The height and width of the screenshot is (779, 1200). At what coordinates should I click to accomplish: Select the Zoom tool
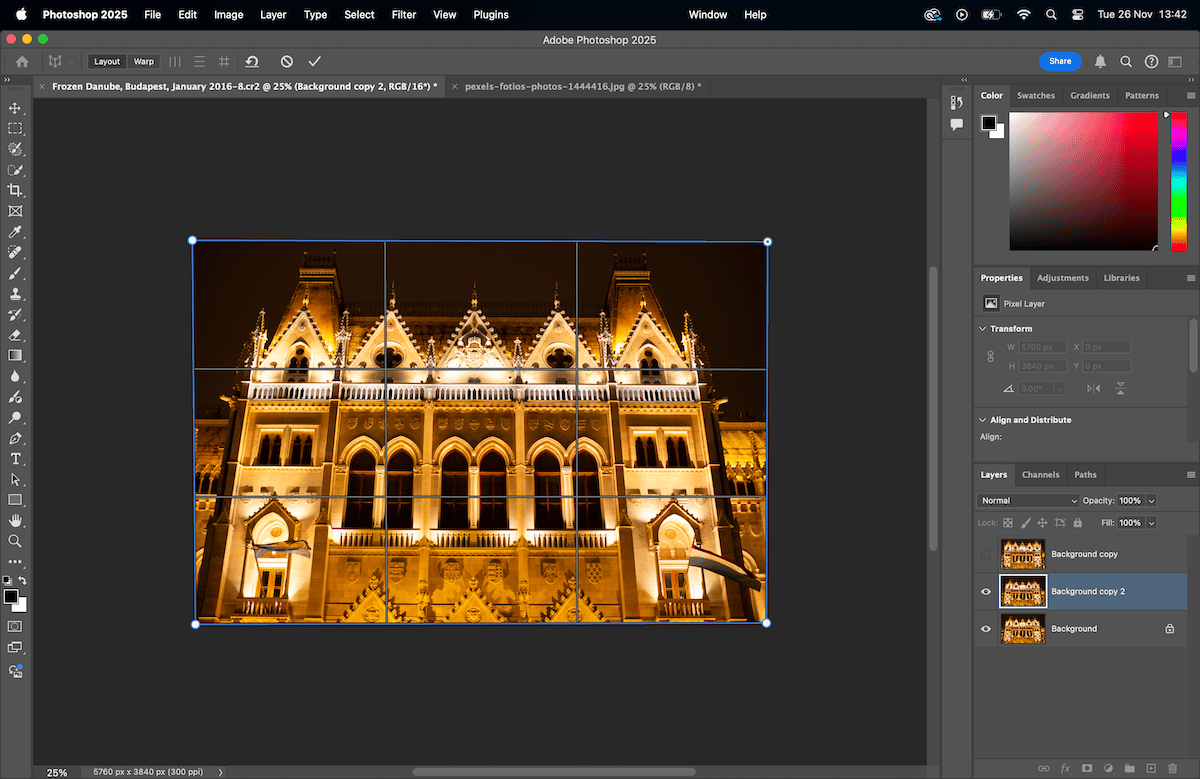coord(15,541)
